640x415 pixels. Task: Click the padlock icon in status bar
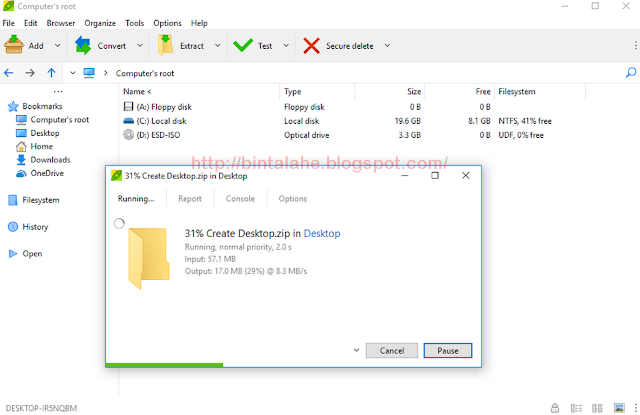(x=555, y=408)
